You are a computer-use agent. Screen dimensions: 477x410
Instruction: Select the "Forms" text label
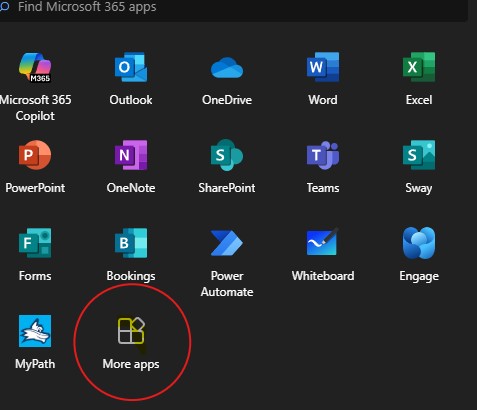[x=35, y=276]
